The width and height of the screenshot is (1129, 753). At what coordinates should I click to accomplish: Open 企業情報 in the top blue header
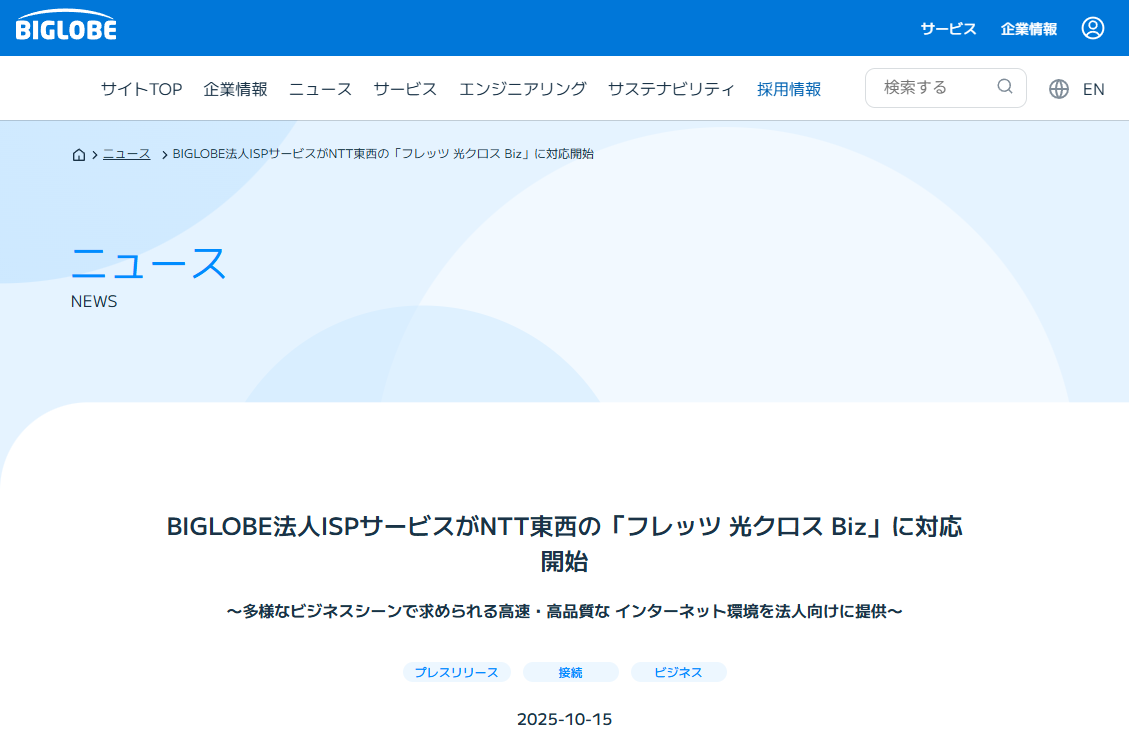point(1028,28)
